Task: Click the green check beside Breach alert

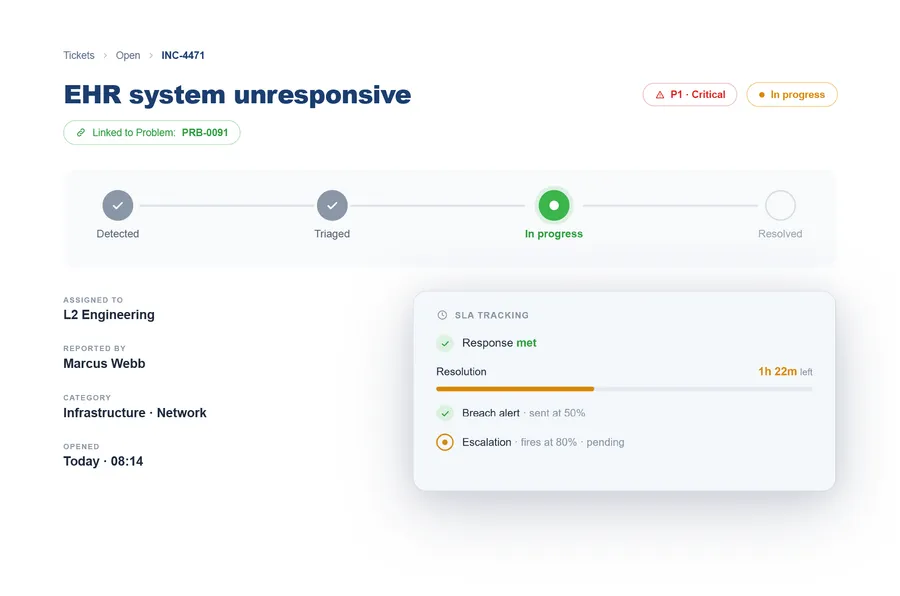Action: 445,413
